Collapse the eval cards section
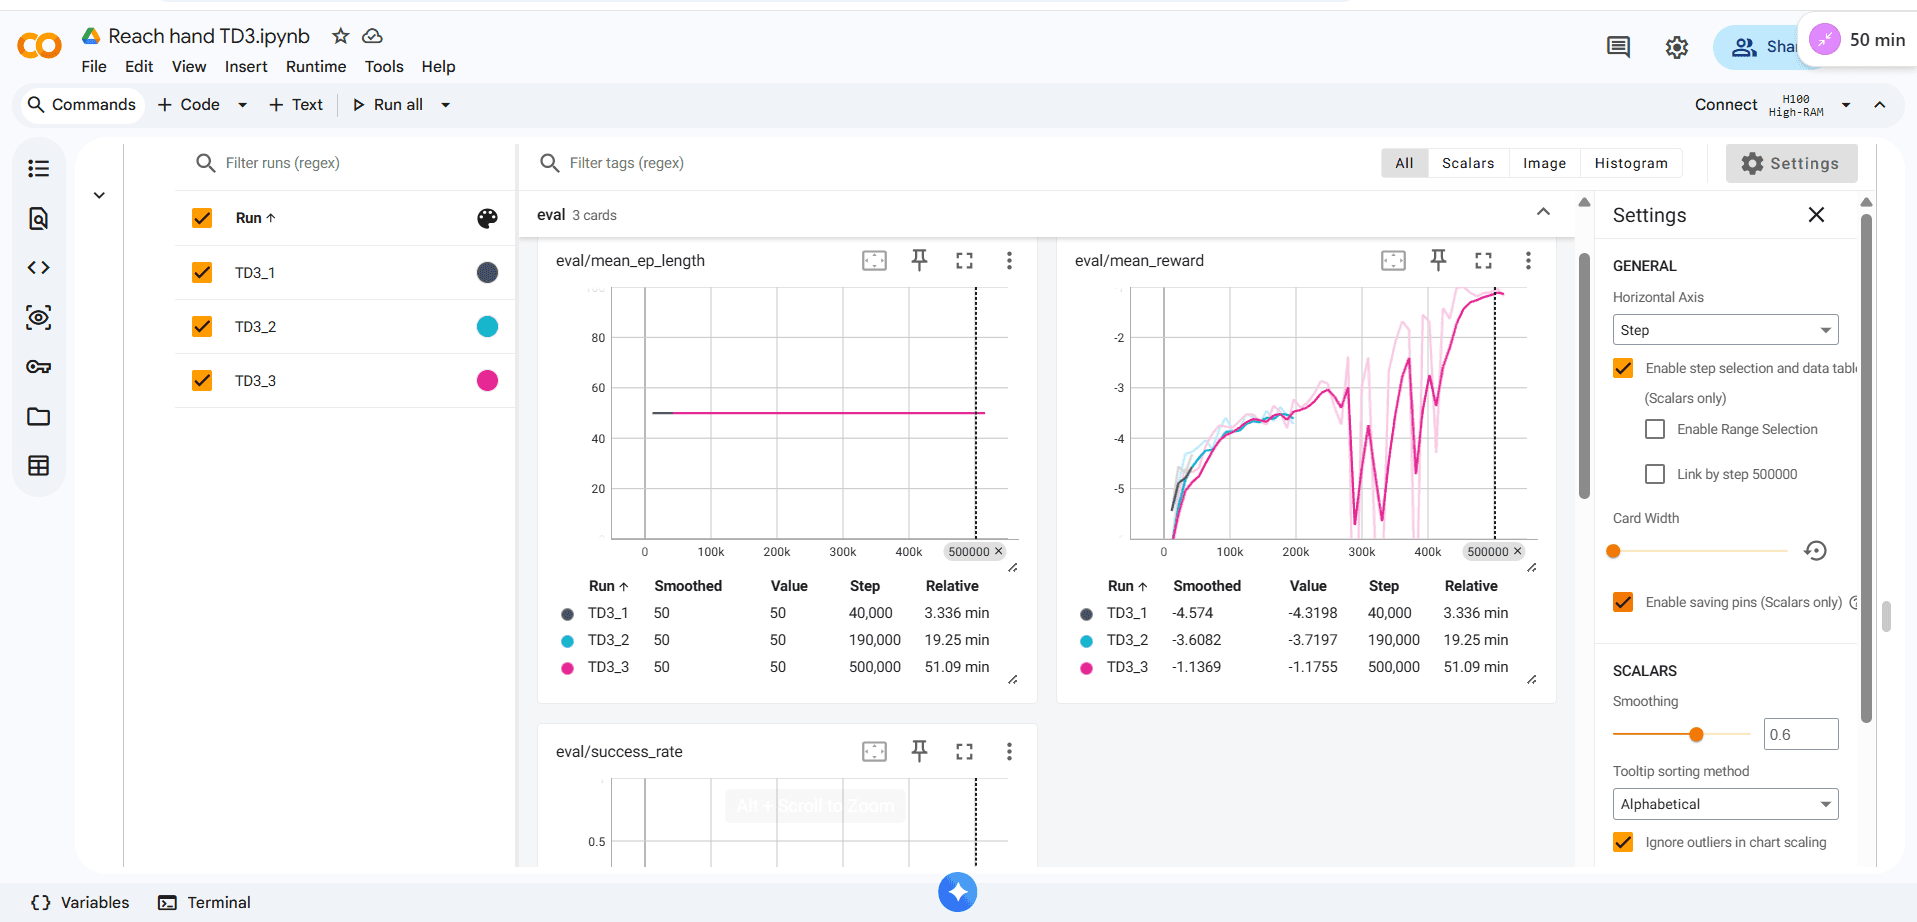The width and height of the screenshot is (1917, 922). 1543,212
